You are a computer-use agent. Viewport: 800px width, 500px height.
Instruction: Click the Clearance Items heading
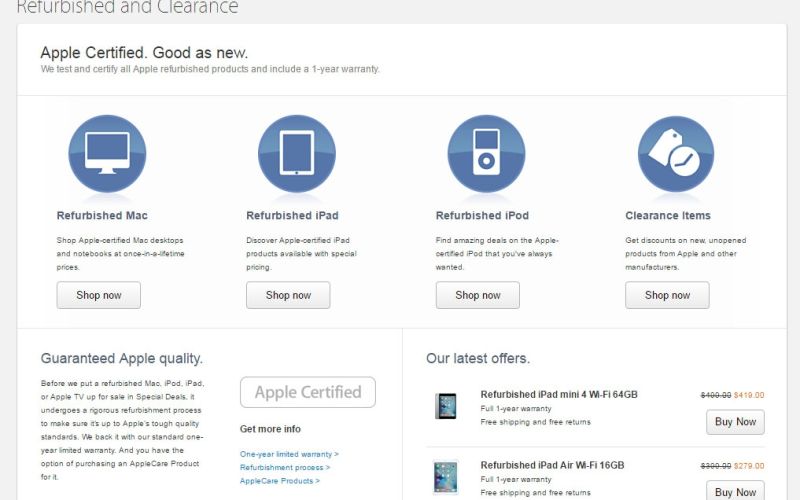pyautogui.click(x=668, y=215)
